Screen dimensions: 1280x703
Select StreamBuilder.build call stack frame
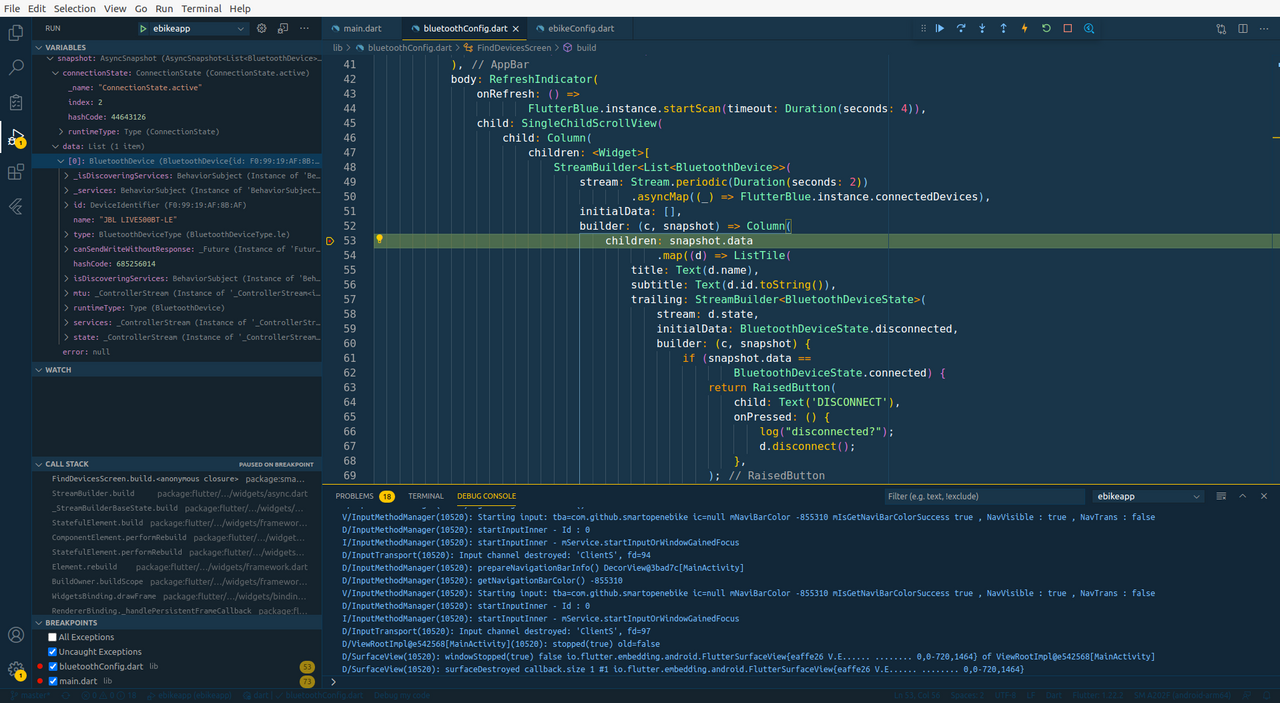(177, 493)
